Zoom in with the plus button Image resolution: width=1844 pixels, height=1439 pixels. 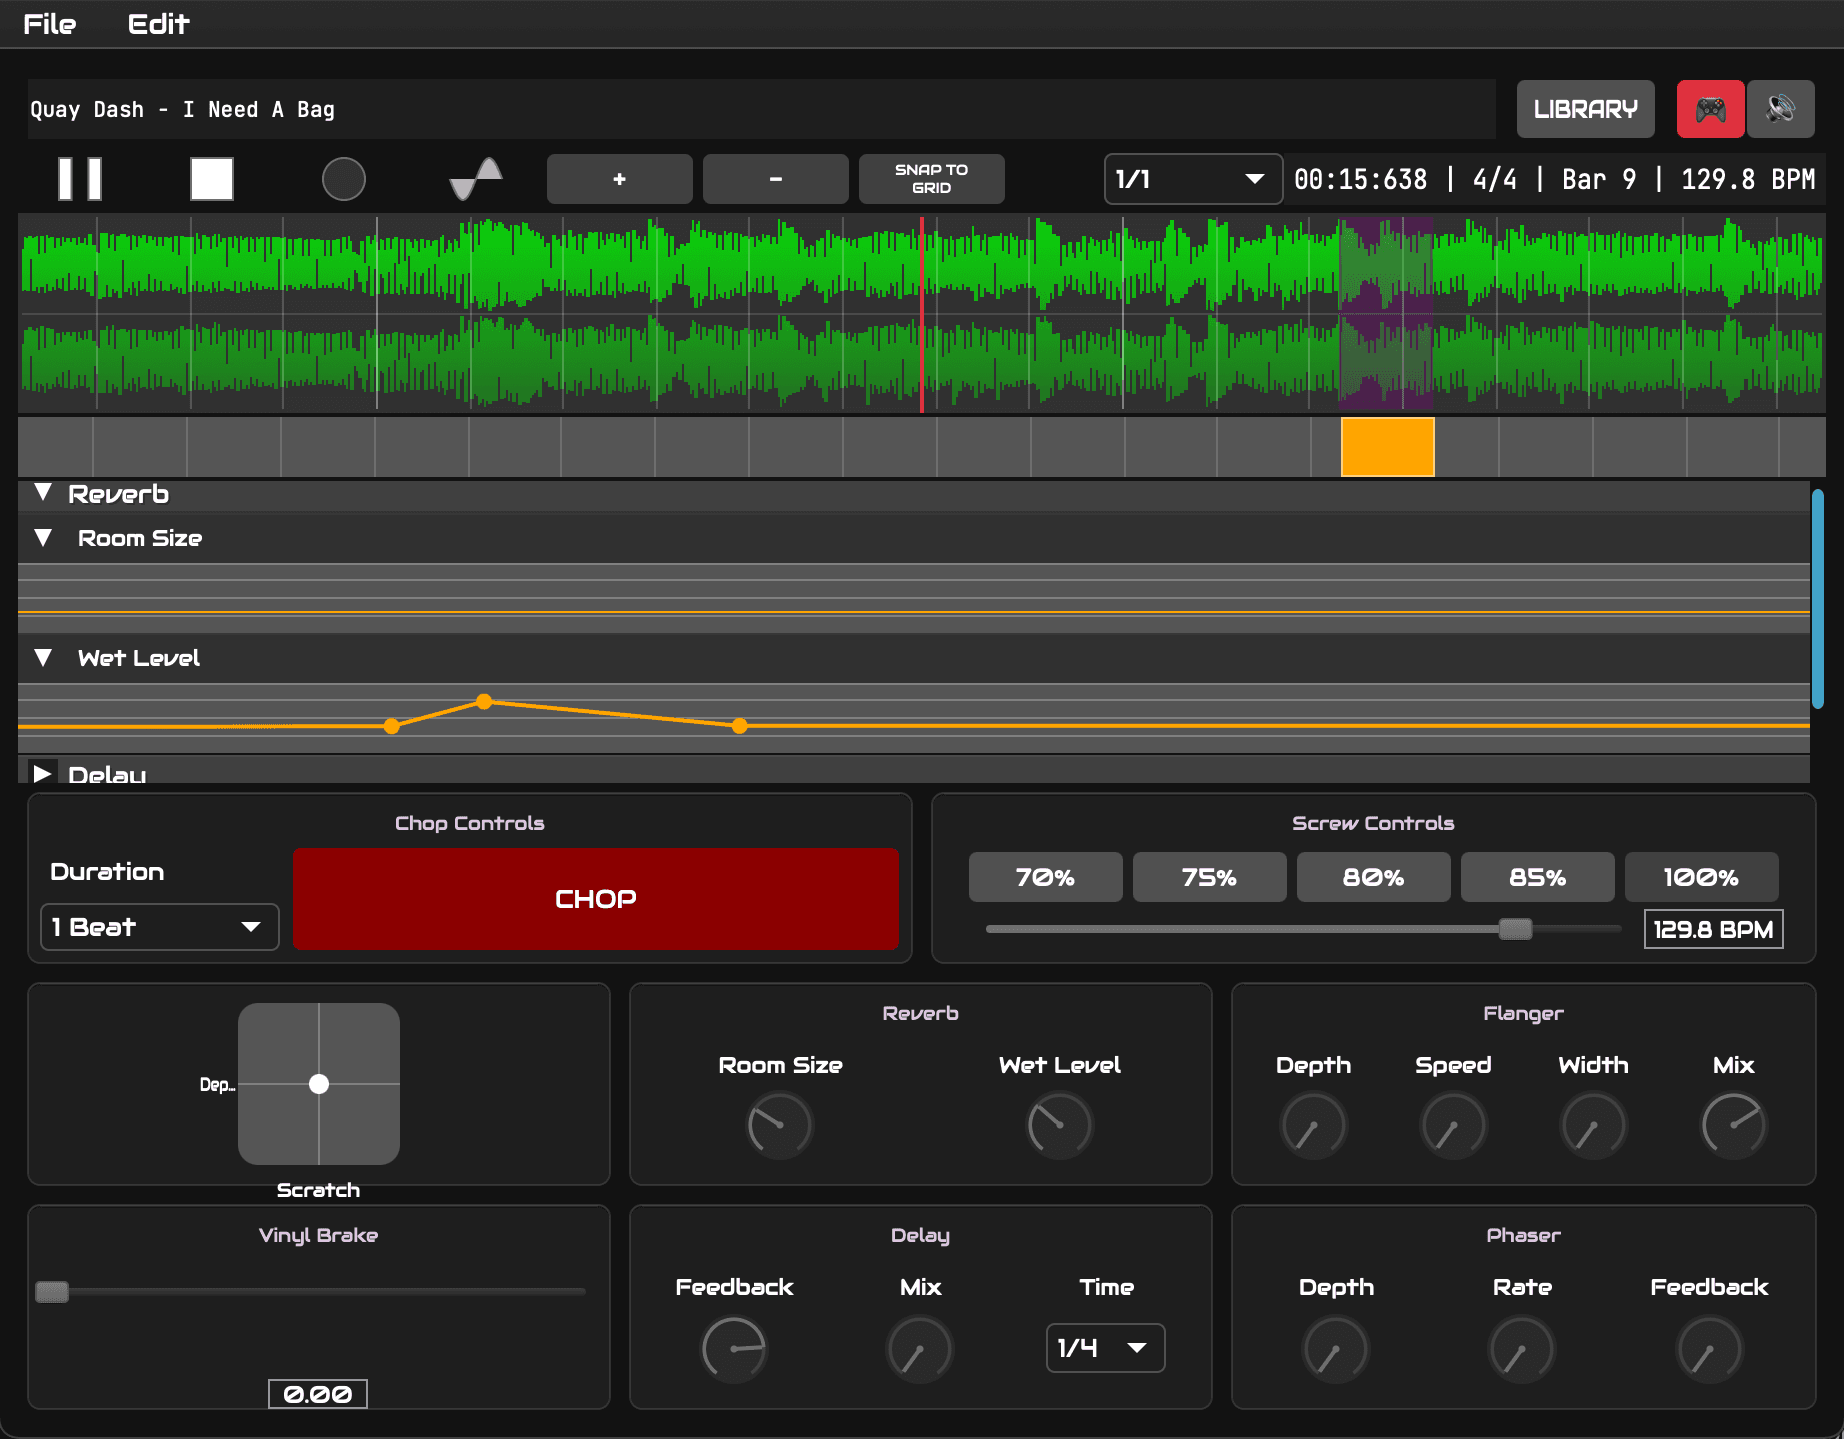point(620,179)
